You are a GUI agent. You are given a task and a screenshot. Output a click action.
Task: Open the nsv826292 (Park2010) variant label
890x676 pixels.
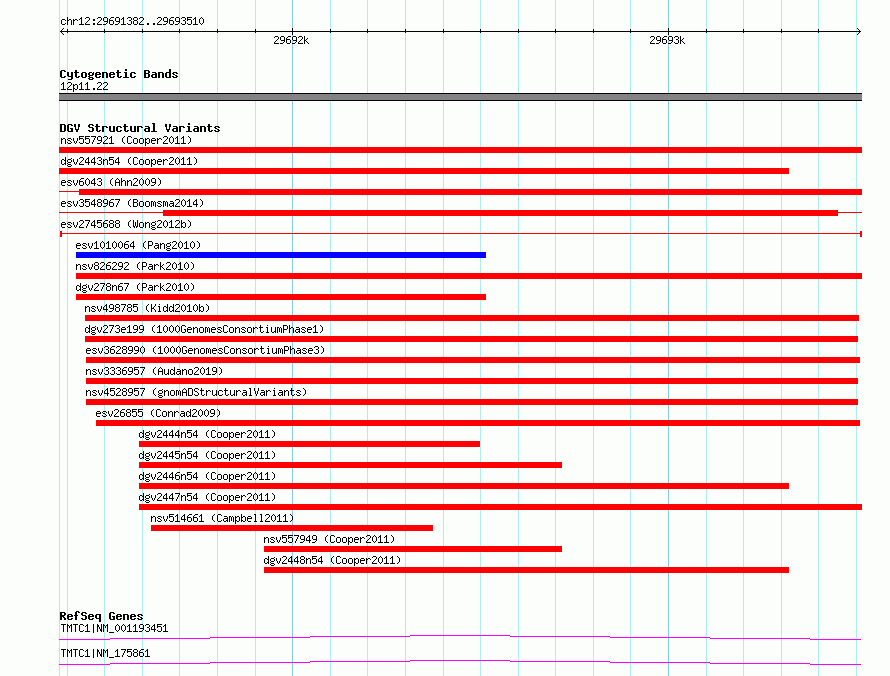point(135,266)
